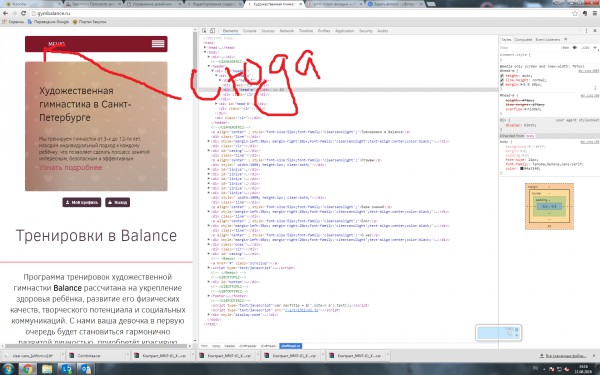Open the hamburger menu icon on site

[x=158, y=44]
